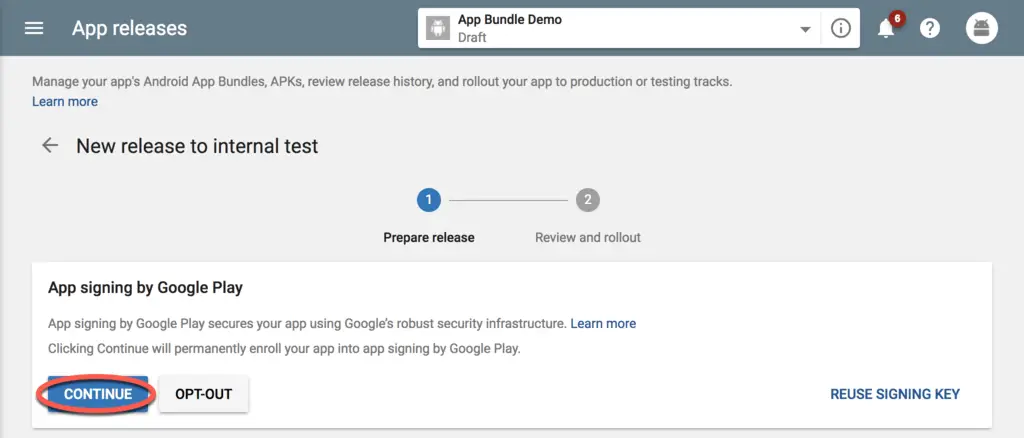
Task: Follow Learn more link under page description
Action: click(x=65, y=101)
